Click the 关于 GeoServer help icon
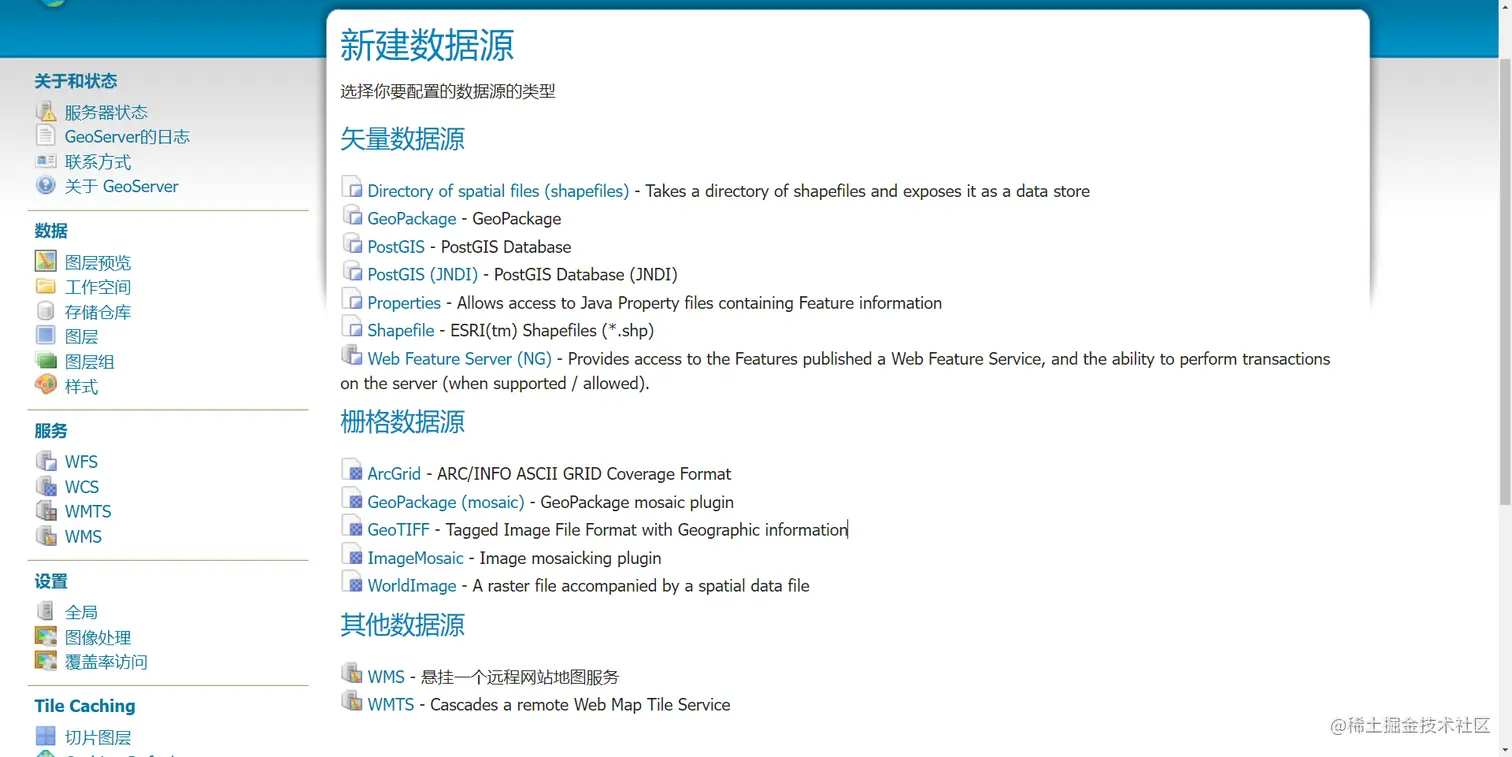 click(46, 185)
